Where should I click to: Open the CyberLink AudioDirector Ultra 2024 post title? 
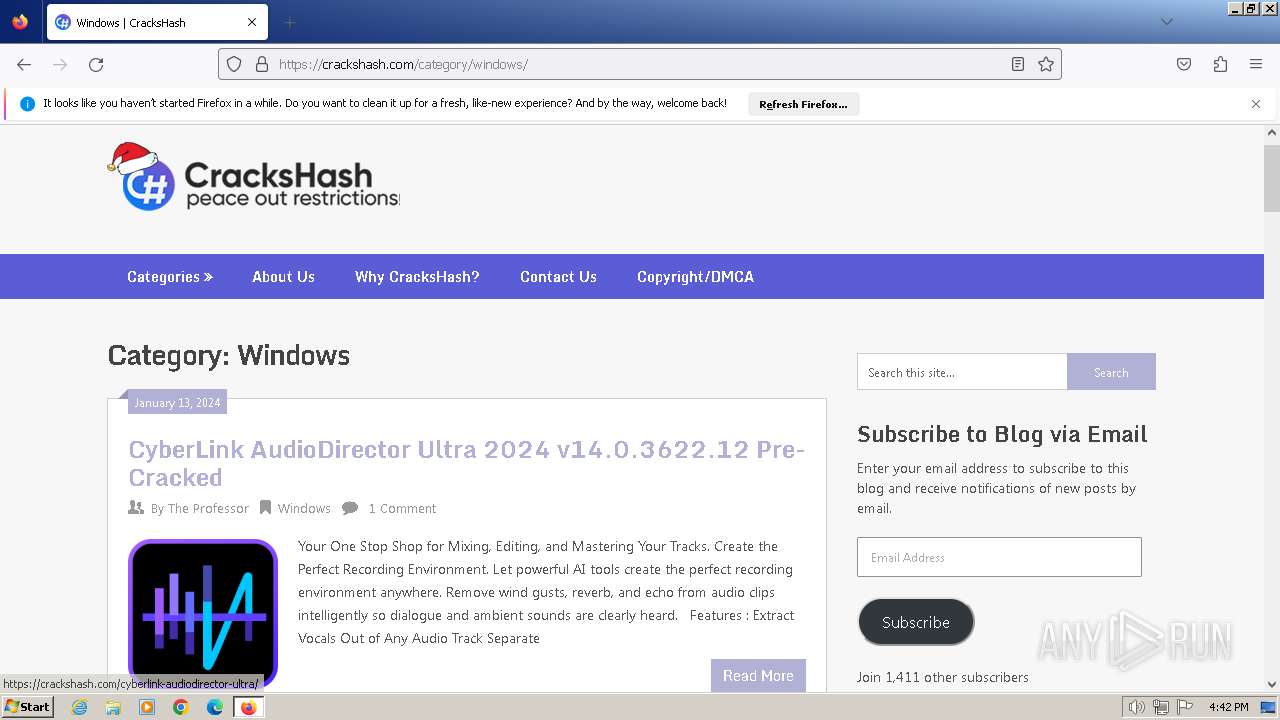467,463
